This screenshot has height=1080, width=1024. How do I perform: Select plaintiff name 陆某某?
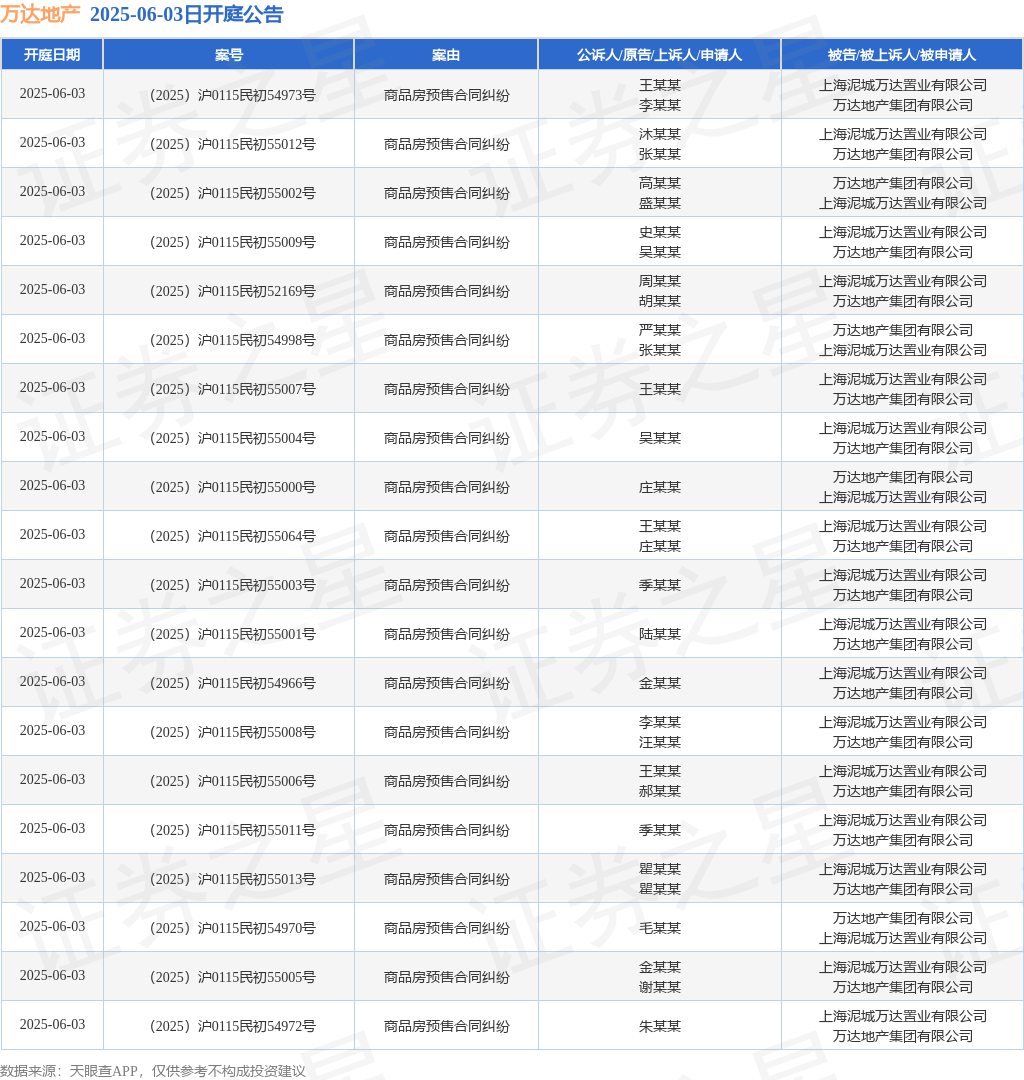[x=660, y=634]
